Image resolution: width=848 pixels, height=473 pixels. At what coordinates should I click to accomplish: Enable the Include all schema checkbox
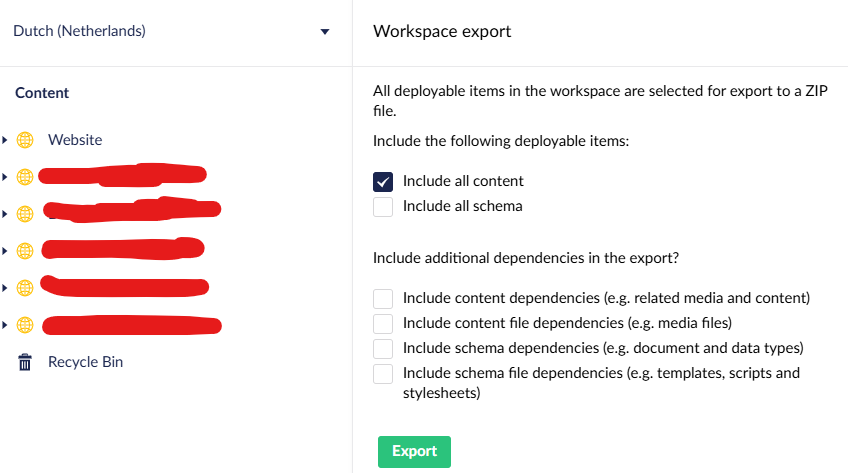(383, 207)
